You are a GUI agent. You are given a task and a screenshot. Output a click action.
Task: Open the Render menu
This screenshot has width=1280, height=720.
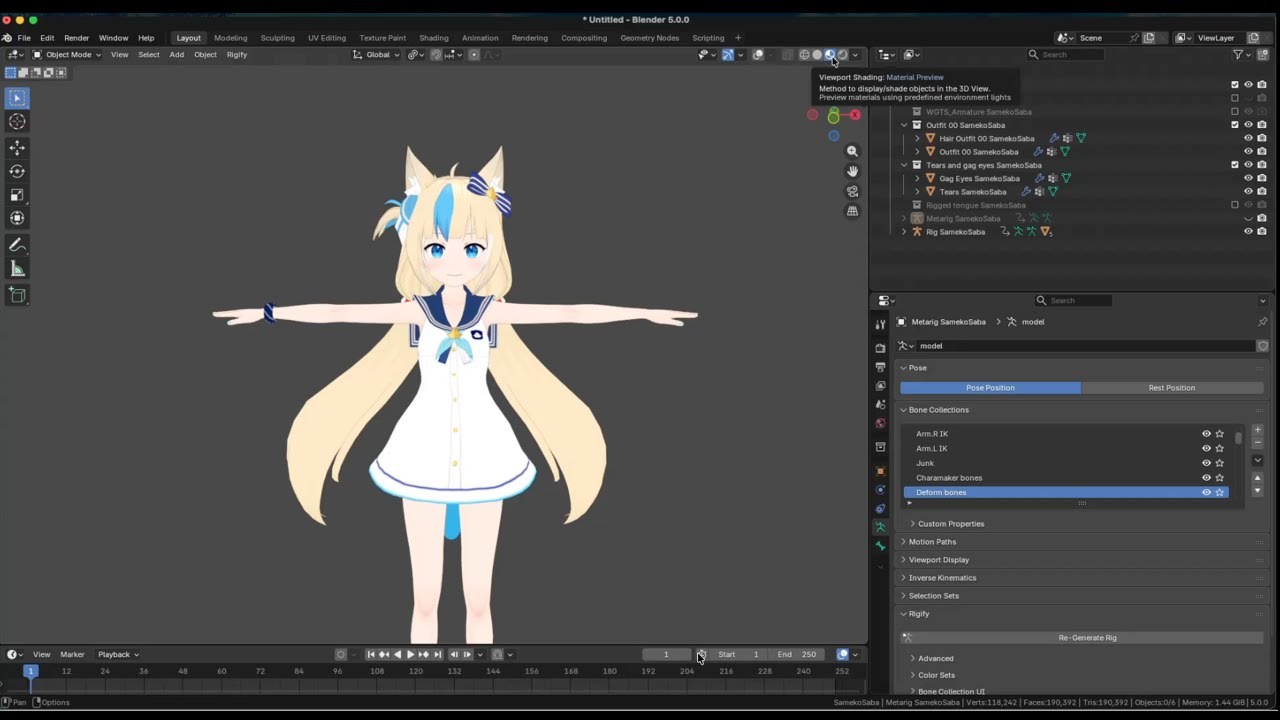(77, 38)
